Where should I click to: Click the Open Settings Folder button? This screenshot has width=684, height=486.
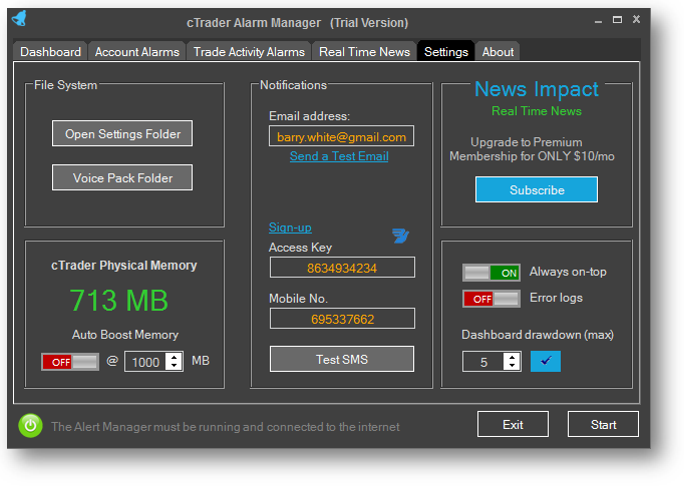pos(123,133)
